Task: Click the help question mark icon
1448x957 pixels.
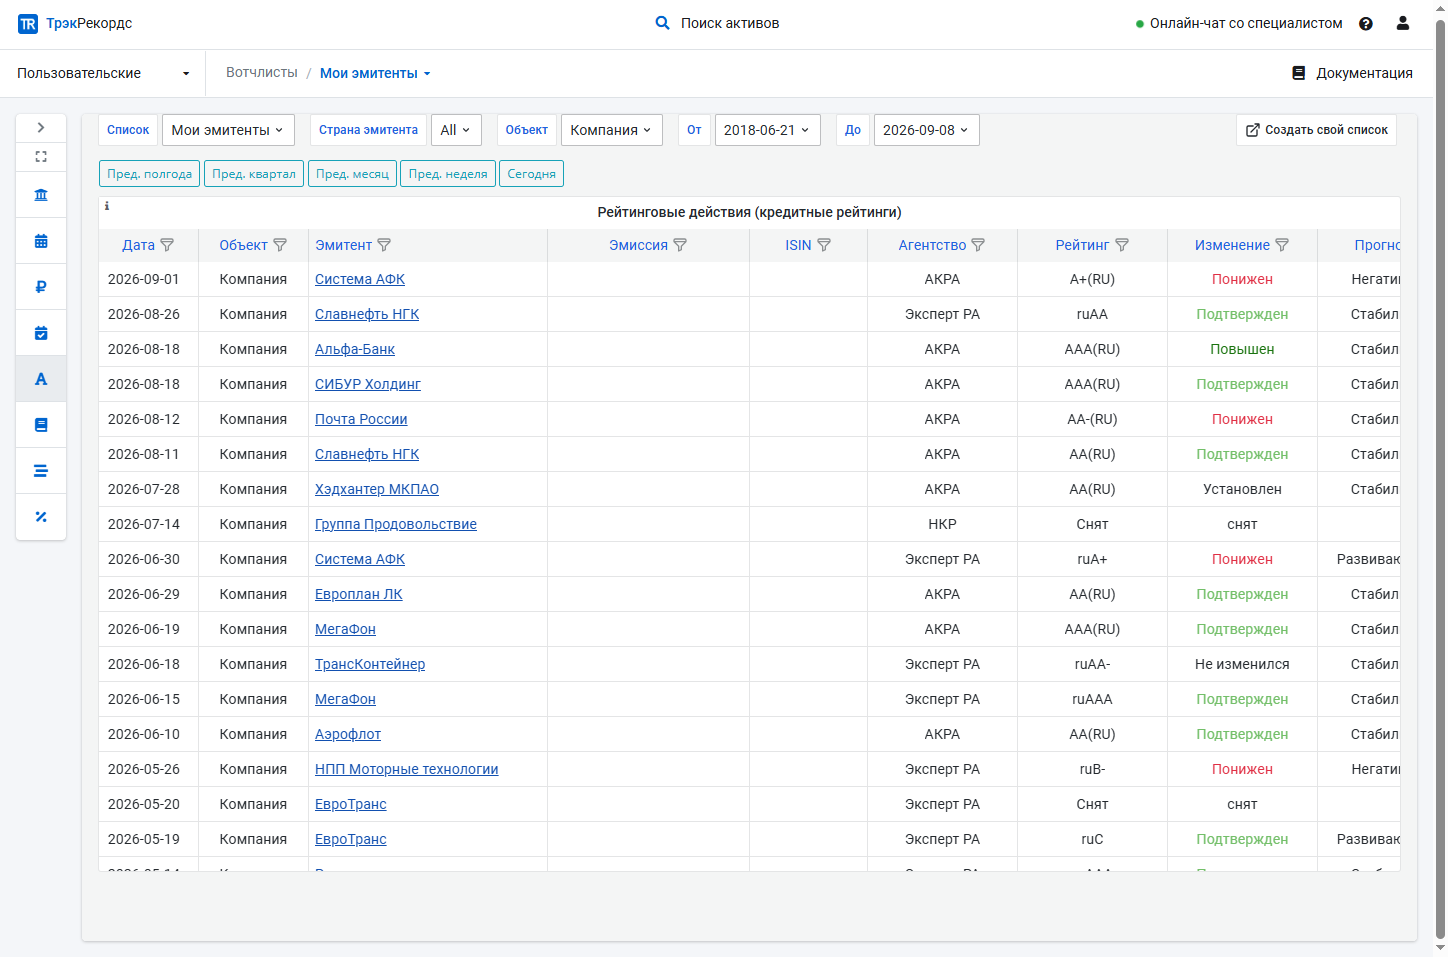Action: point(1366,23)
